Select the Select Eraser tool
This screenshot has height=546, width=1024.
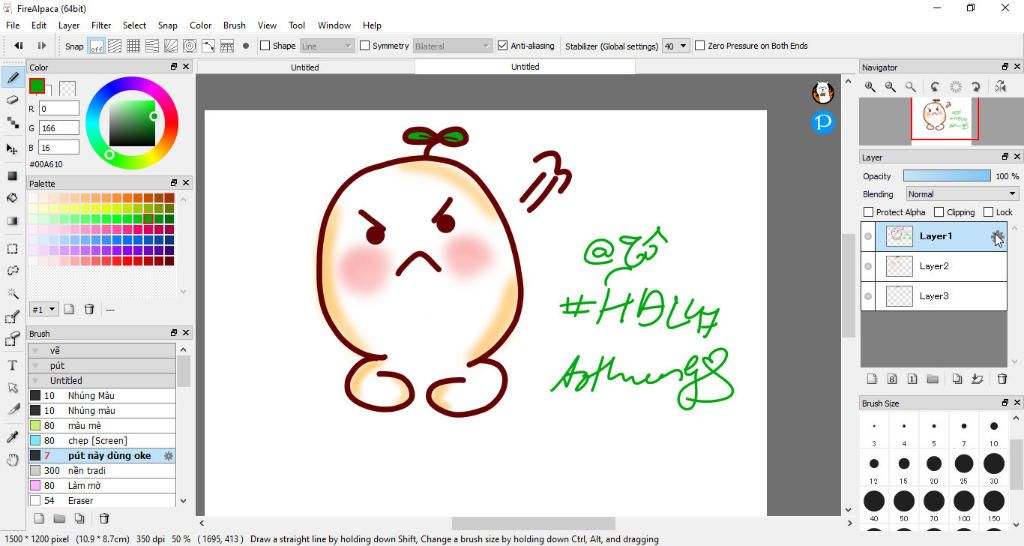point(12,340)
